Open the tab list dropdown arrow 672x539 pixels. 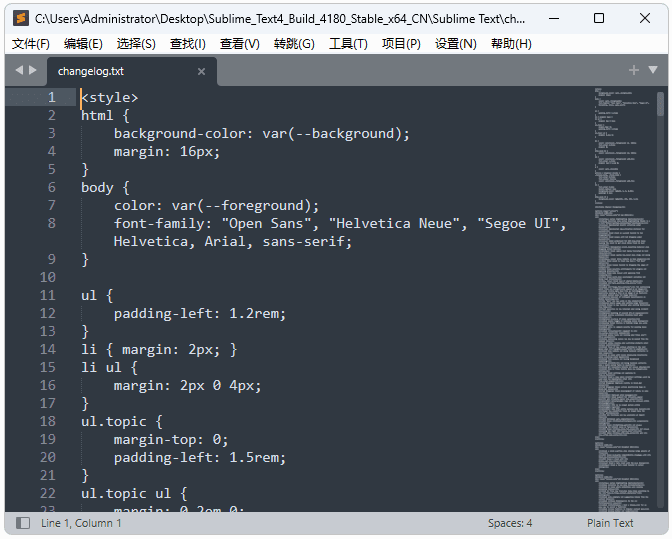(x=652, y=70)
